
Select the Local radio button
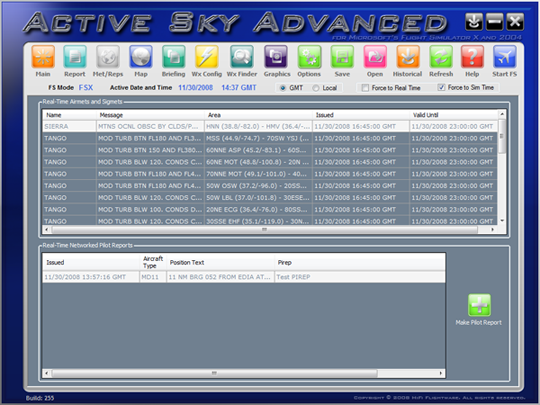pyautogui.click(x=315, y=88)
